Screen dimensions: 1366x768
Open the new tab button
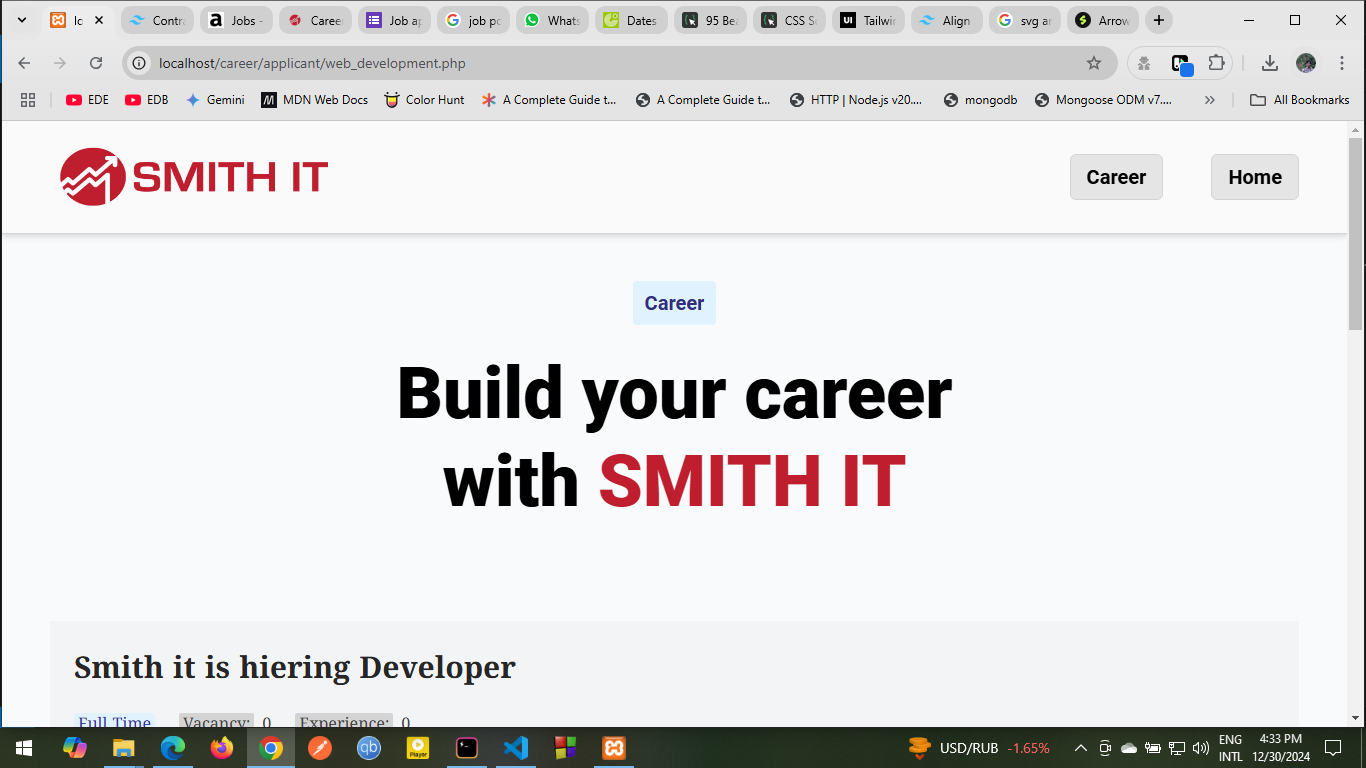click(1158, 20)
